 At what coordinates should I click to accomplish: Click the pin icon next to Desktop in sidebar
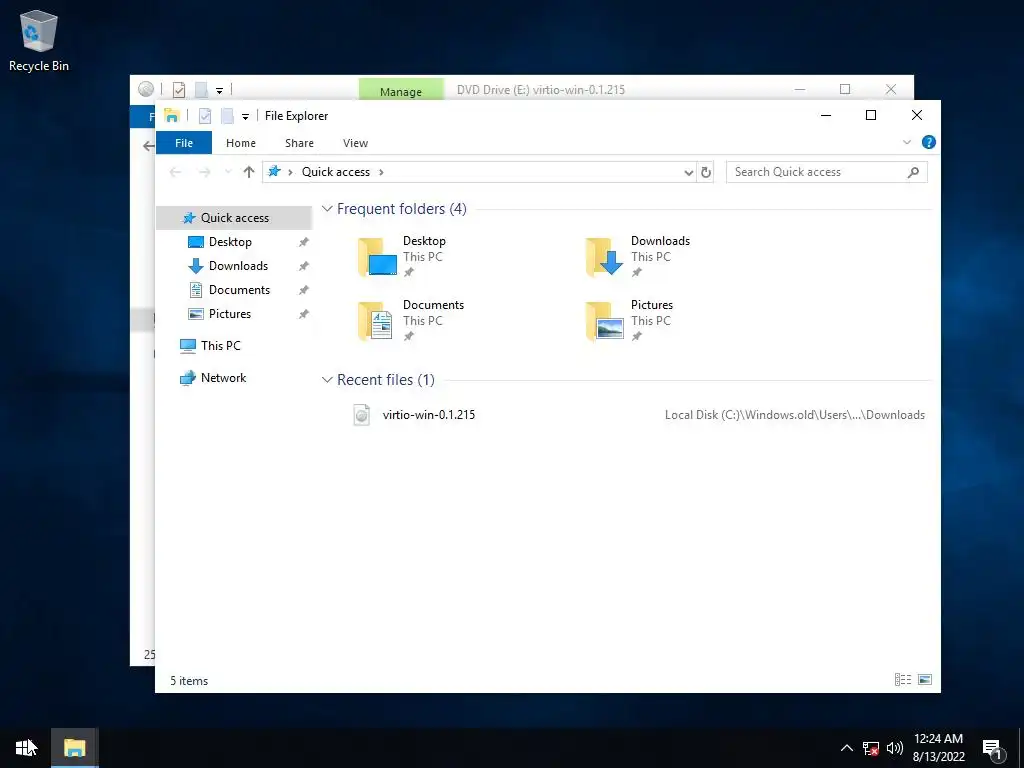[304, 242]
